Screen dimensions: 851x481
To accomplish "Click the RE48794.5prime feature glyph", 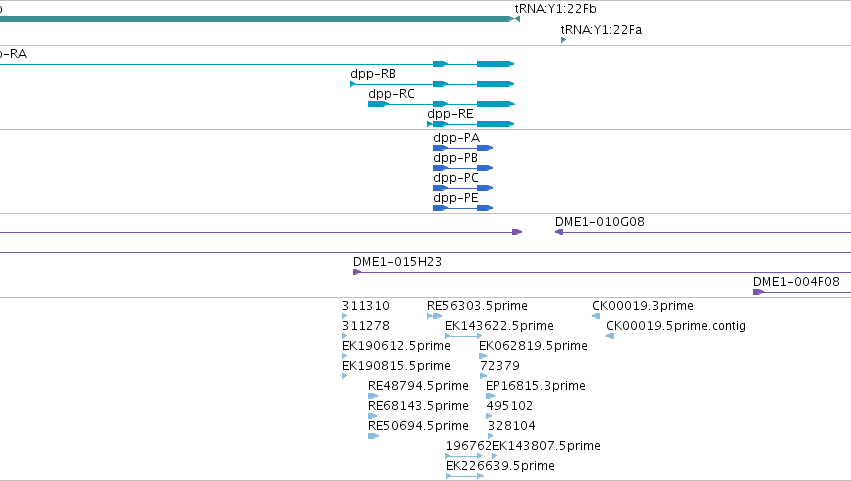I will 373,396.
